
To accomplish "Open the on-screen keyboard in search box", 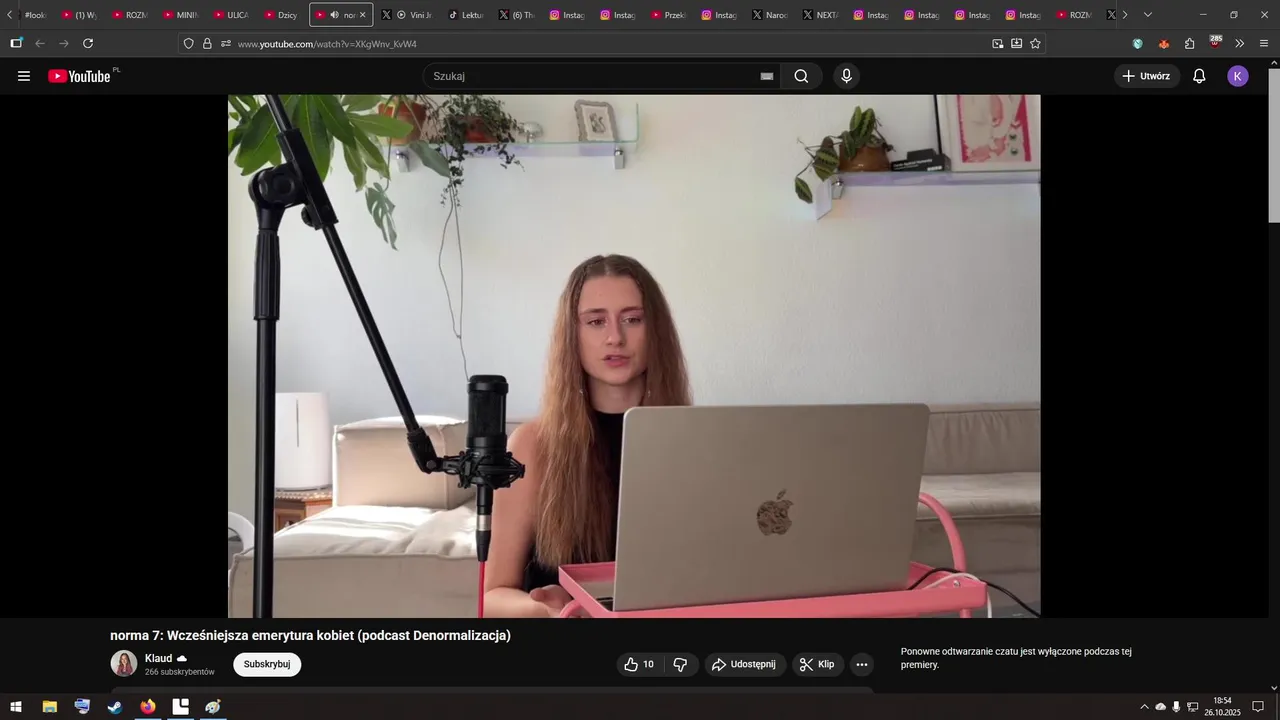I will [x=767, y=76].
